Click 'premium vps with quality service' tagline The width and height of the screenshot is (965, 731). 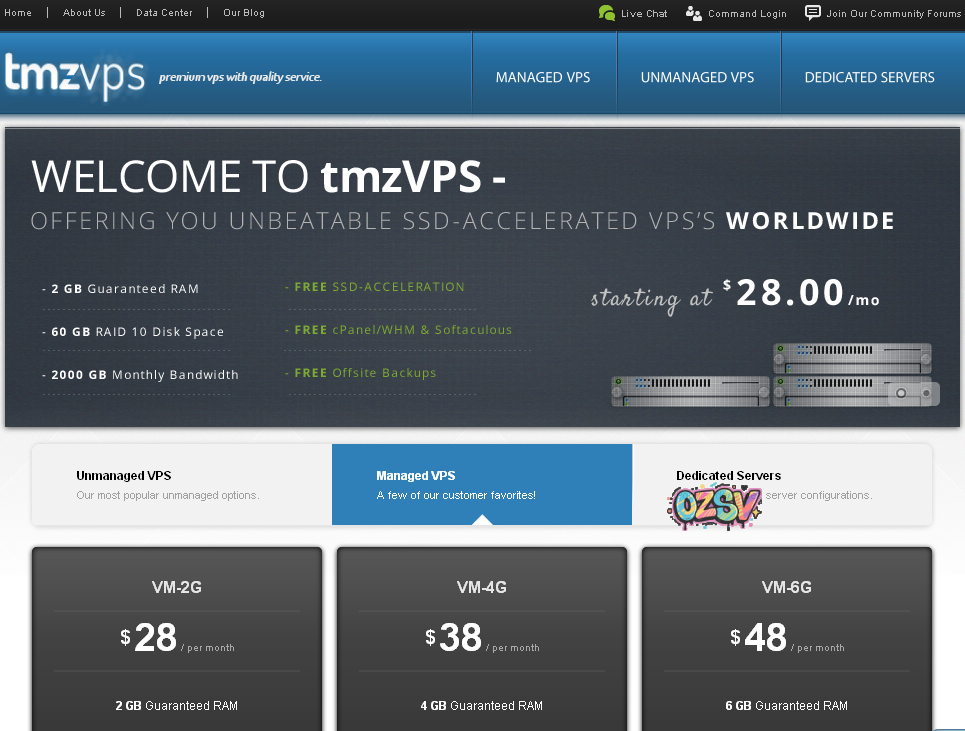[x=240, y=77]
